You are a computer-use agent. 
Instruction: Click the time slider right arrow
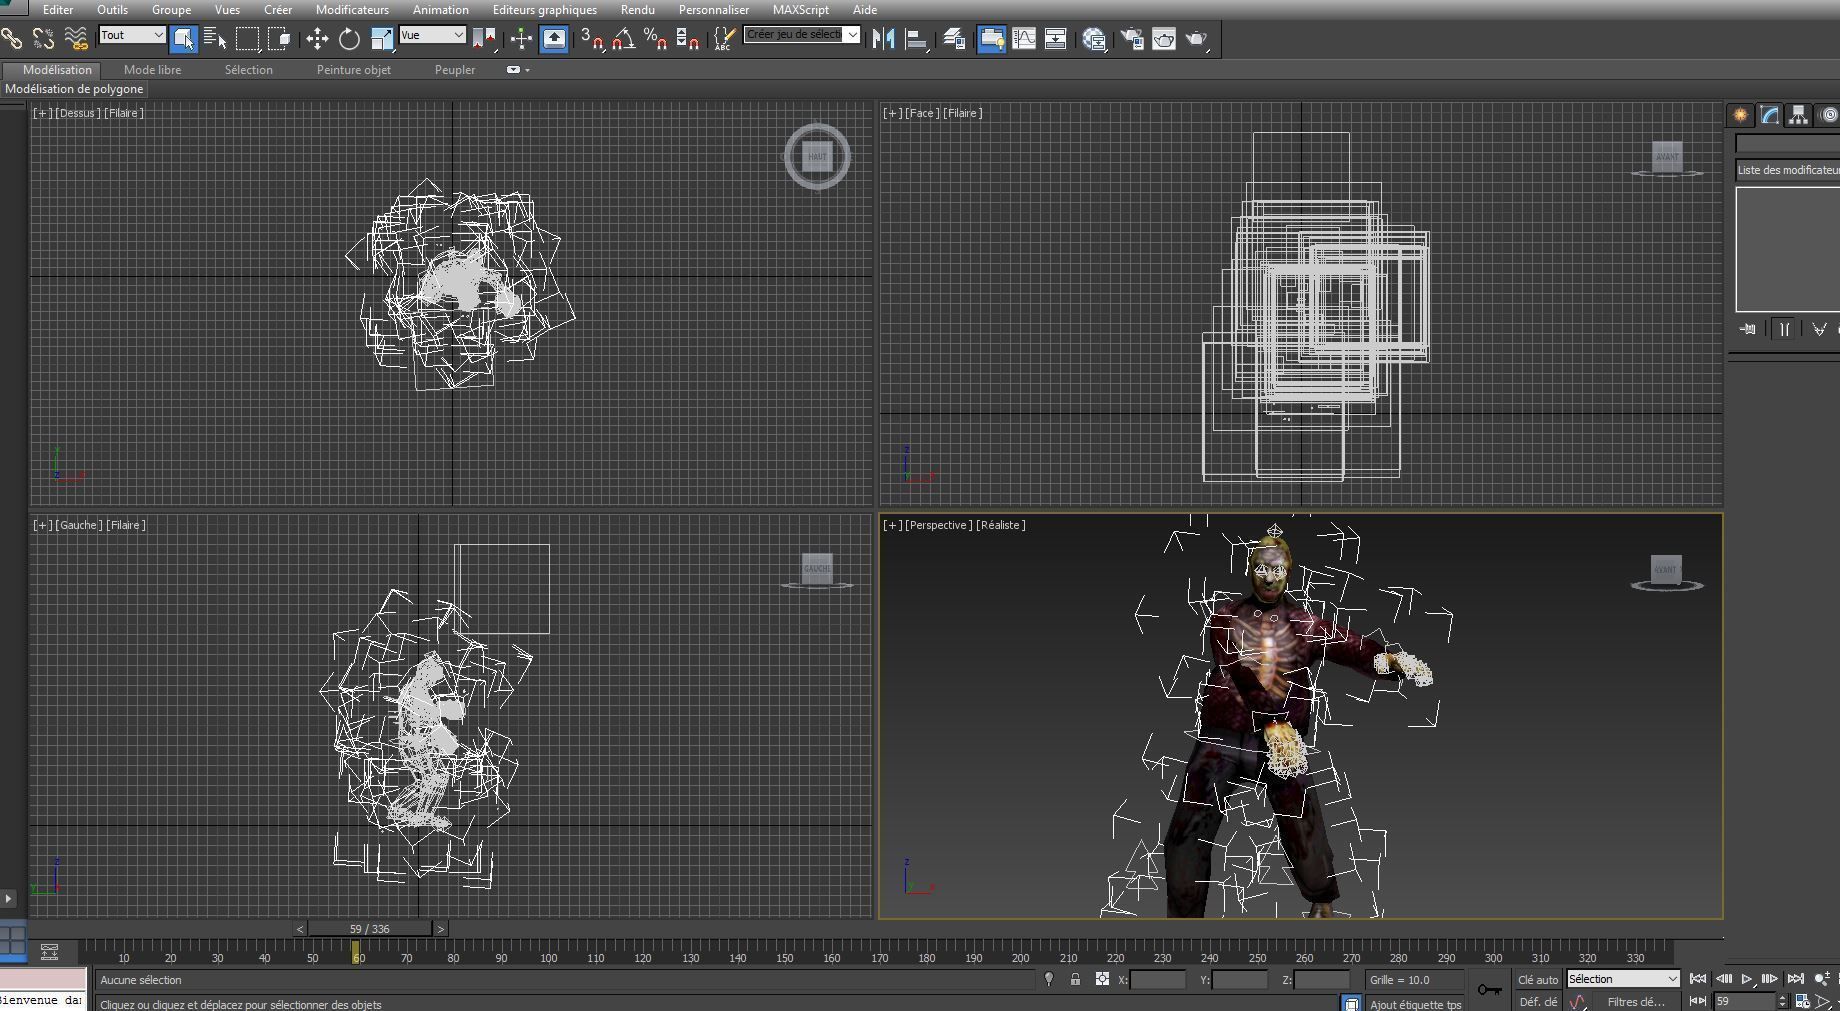tap(441, 929)
